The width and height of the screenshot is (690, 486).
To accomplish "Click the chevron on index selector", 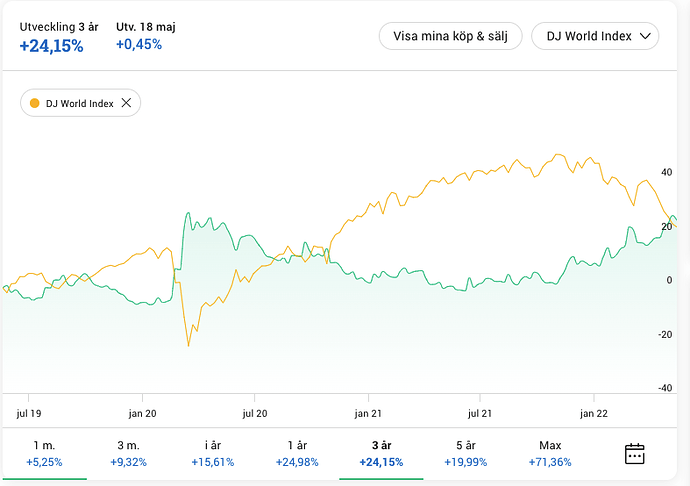I will [x=645, y=36].
